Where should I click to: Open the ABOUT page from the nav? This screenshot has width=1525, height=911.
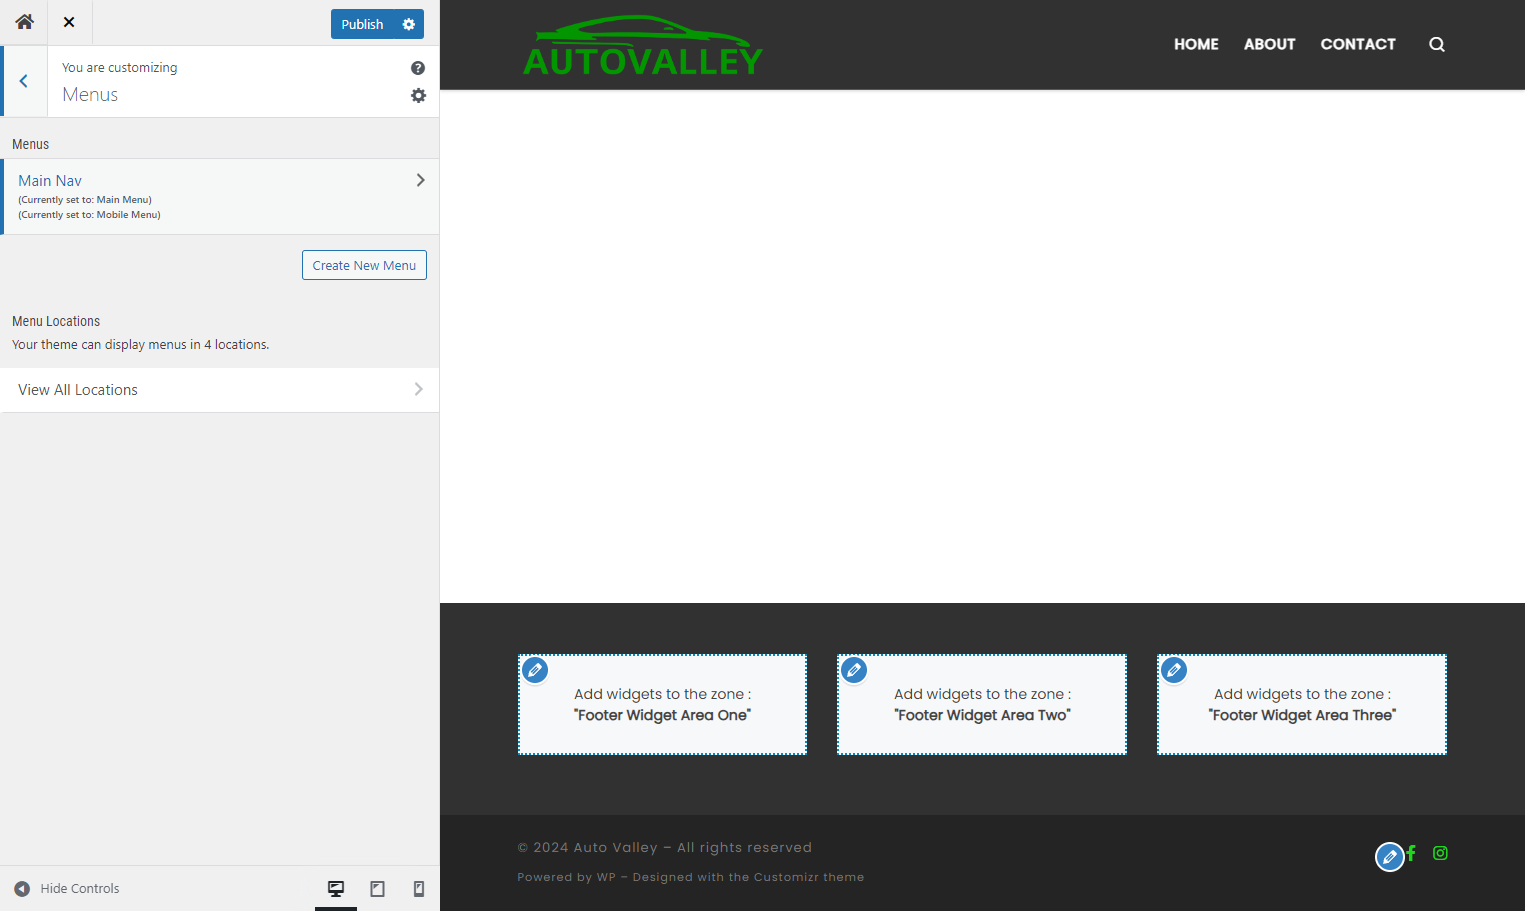pyautogui.click(x=1270, y=44)
